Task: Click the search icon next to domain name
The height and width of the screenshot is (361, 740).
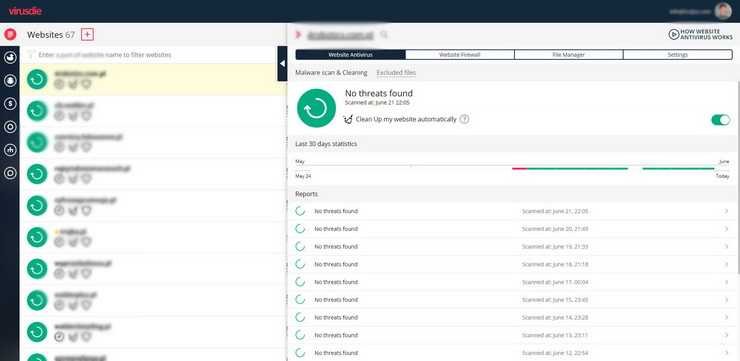Action: tap(385, 34)
